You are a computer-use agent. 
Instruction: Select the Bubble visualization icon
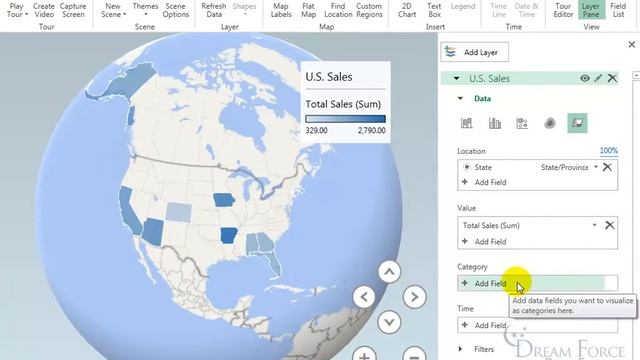tap(522, 123)
